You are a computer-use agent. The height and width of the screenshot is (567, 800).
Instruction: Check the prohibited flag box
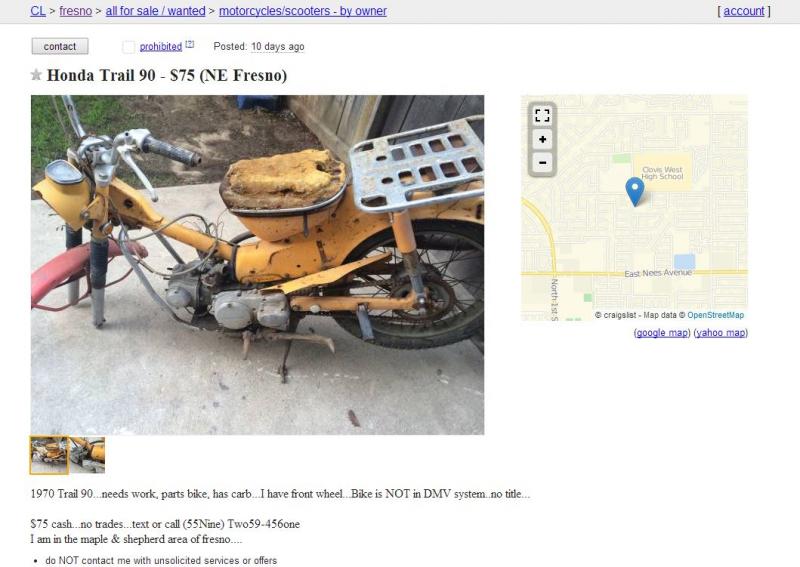pyautogui.click(x=129, y=47)
